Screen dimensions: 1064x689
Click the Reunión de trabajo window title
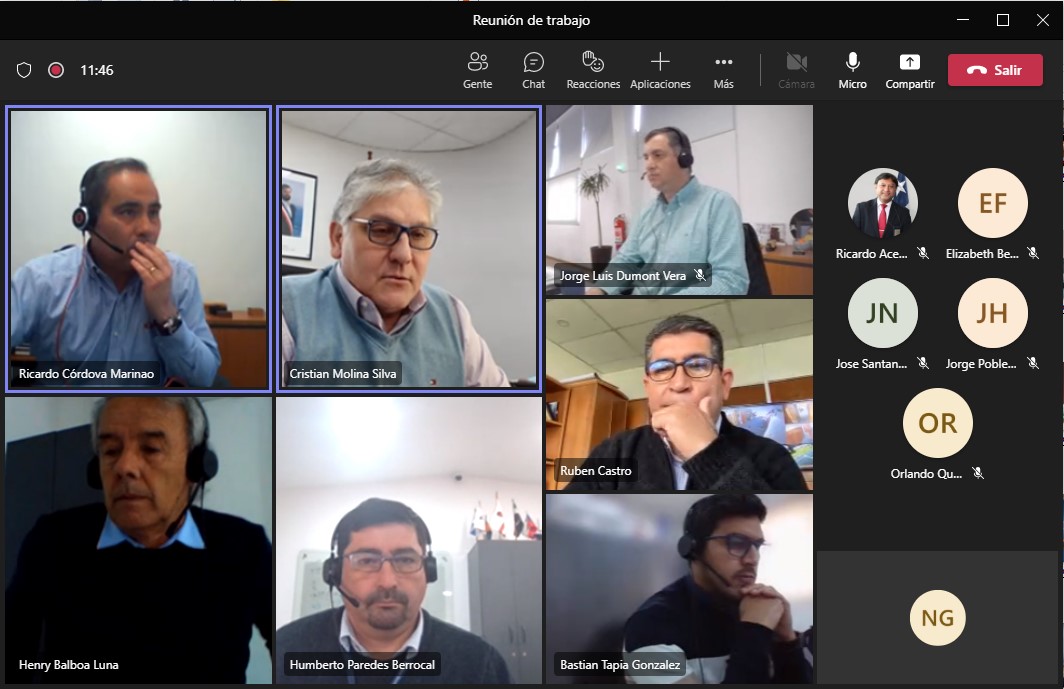pos(531,20)
